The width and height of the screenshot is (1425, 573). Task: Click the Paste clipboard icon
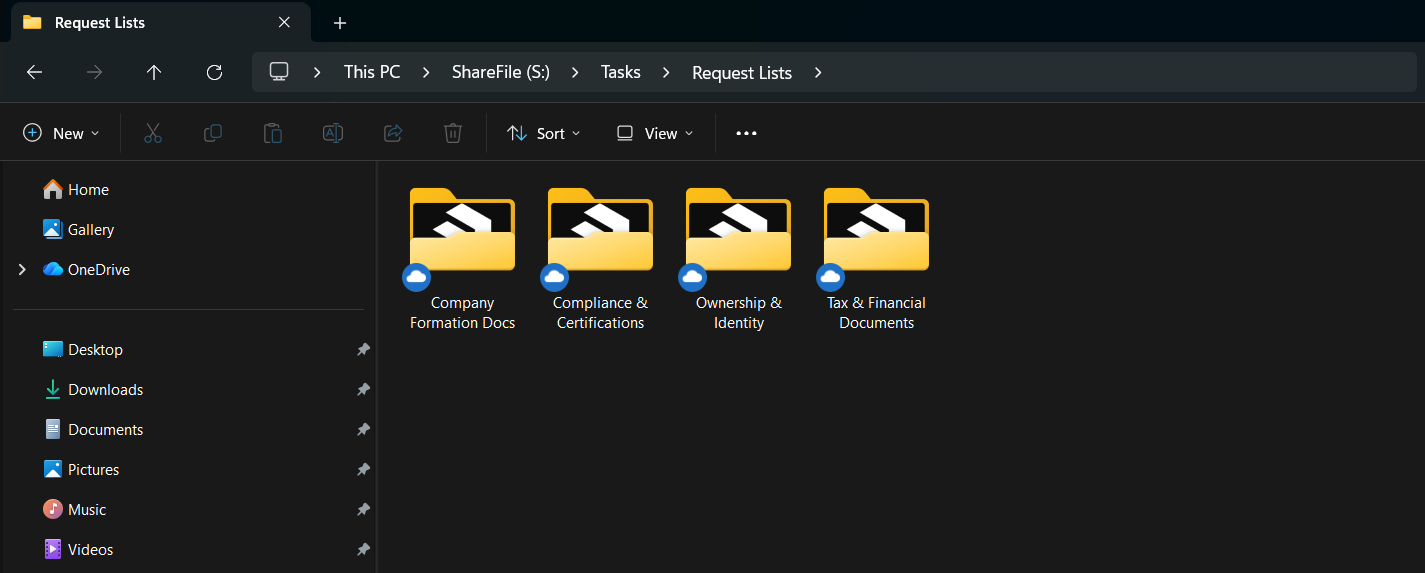pyautogui.click(x=273, y=133)
